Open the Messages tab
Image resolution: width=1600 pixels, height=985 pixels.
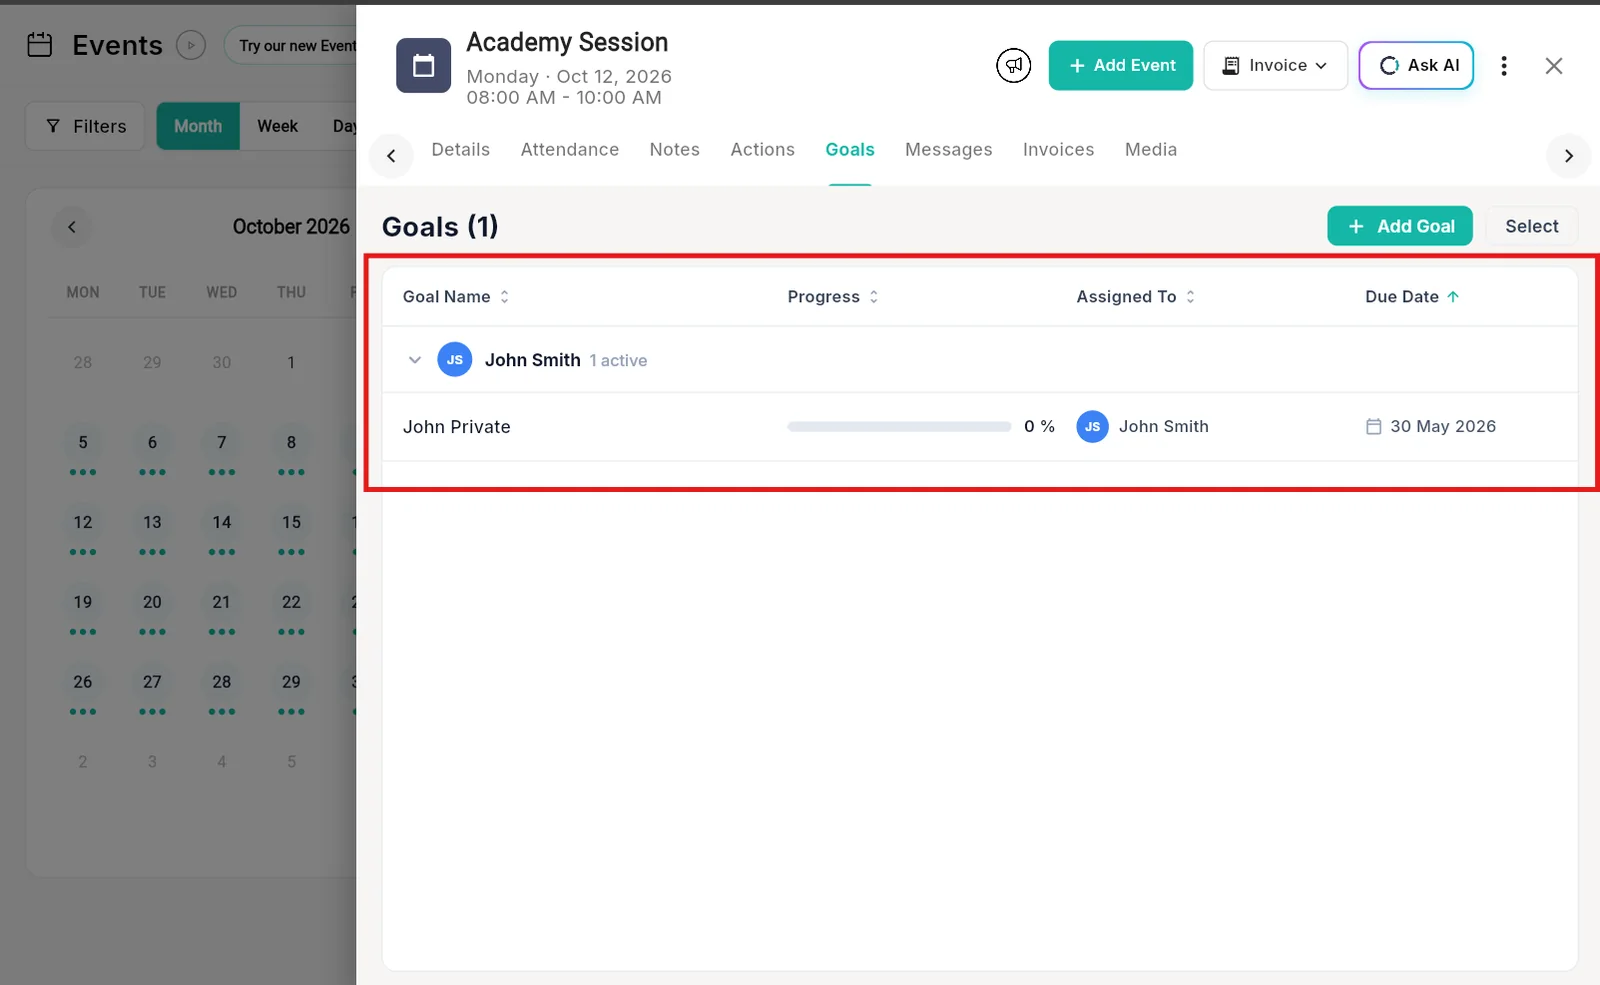pos(949,150)
